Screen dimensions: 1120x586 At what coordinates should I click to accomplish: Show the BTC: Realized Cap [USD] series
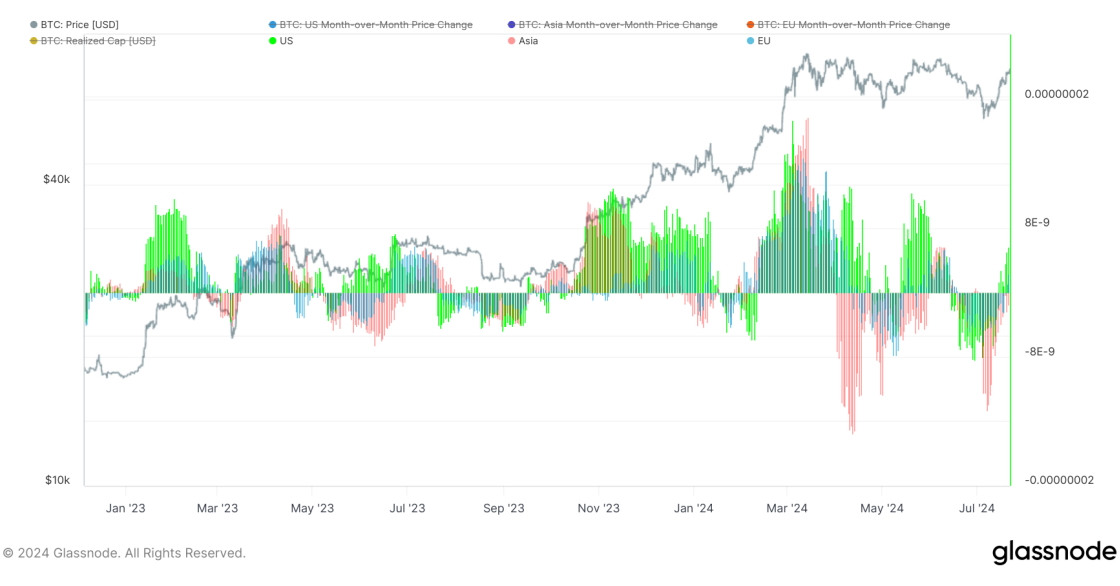coord(98,41)
